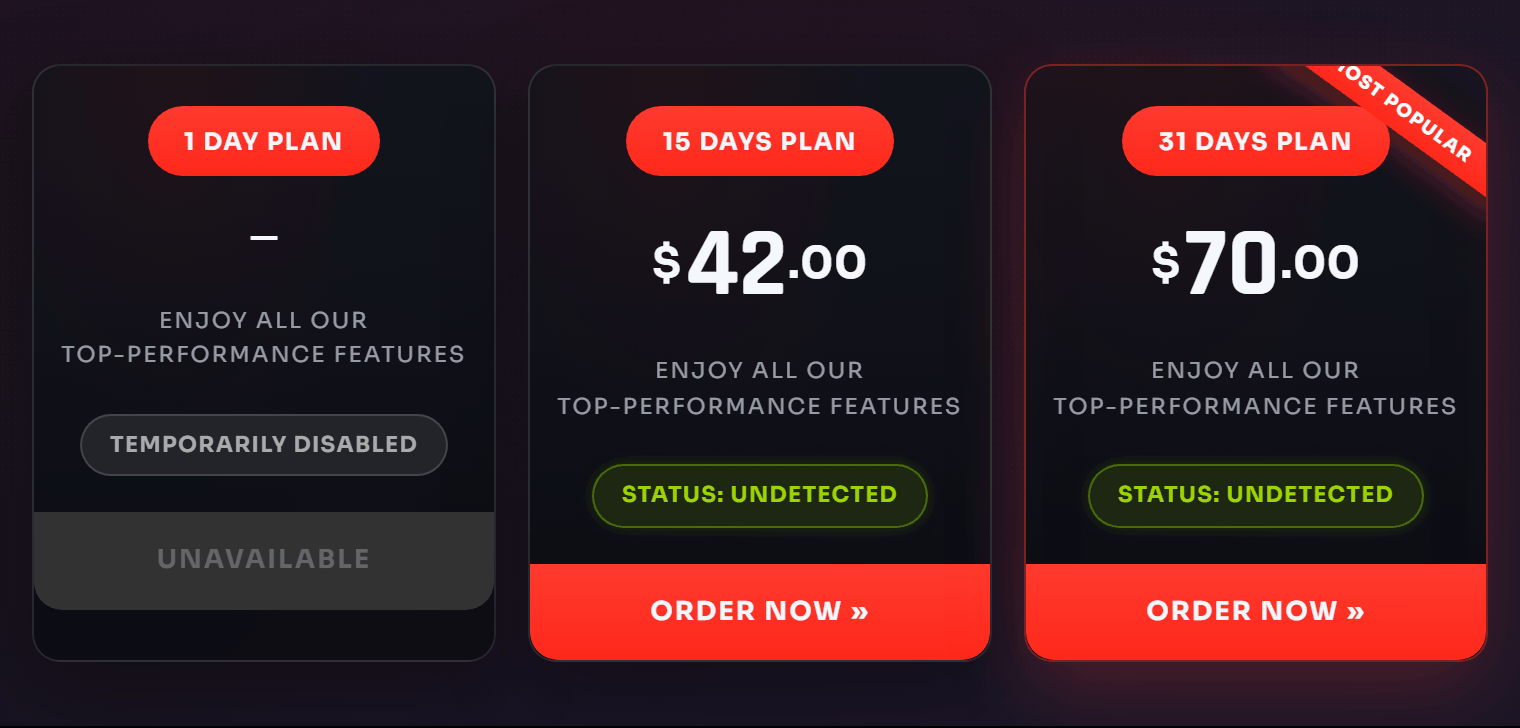Select the 31 Days Plan badge

[1255, 141]
